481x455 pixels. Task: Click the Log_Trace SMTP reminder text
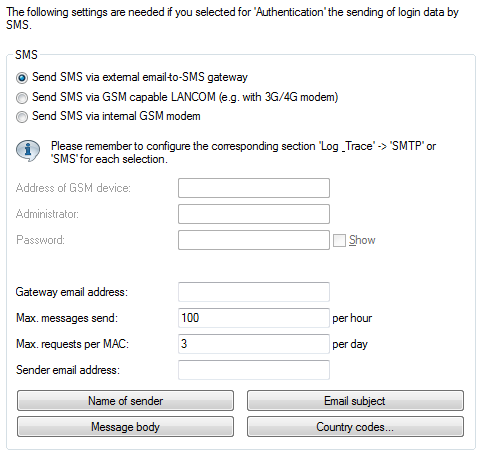pos(243,153)
